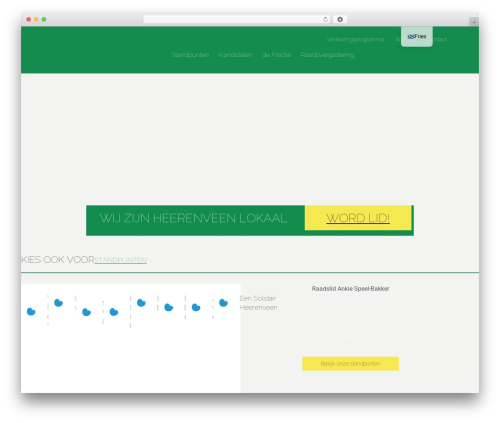This screenshot has height=423, width=500.
Task: Click the faint Standpunten heading above yellow button
Action: coord(350,334)
